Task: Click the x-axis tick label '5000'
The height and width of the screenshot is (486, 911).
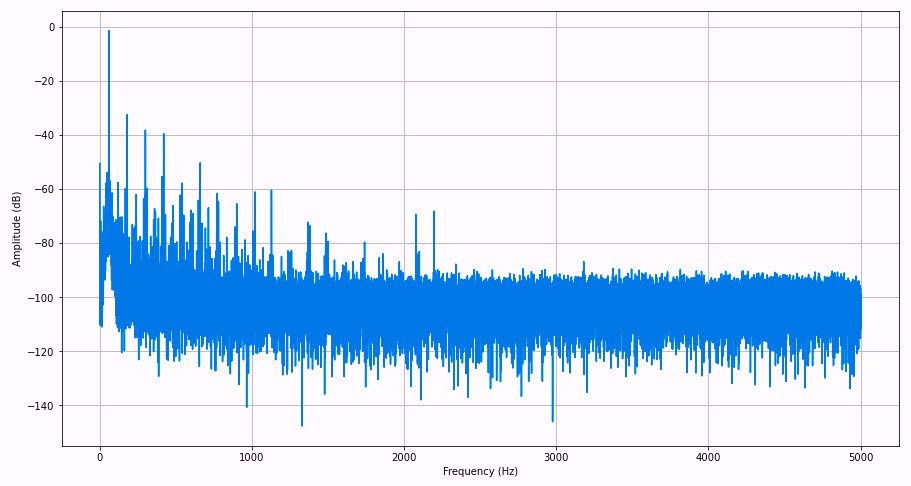Action: pos(861,458)
